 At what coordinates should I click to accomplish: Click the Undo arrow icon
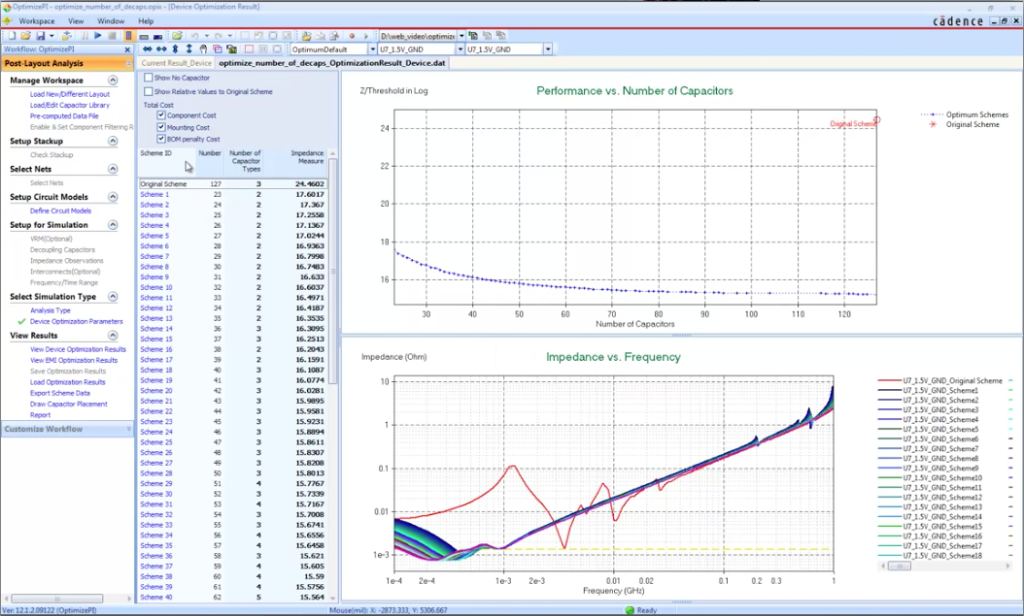pos(194,36)
